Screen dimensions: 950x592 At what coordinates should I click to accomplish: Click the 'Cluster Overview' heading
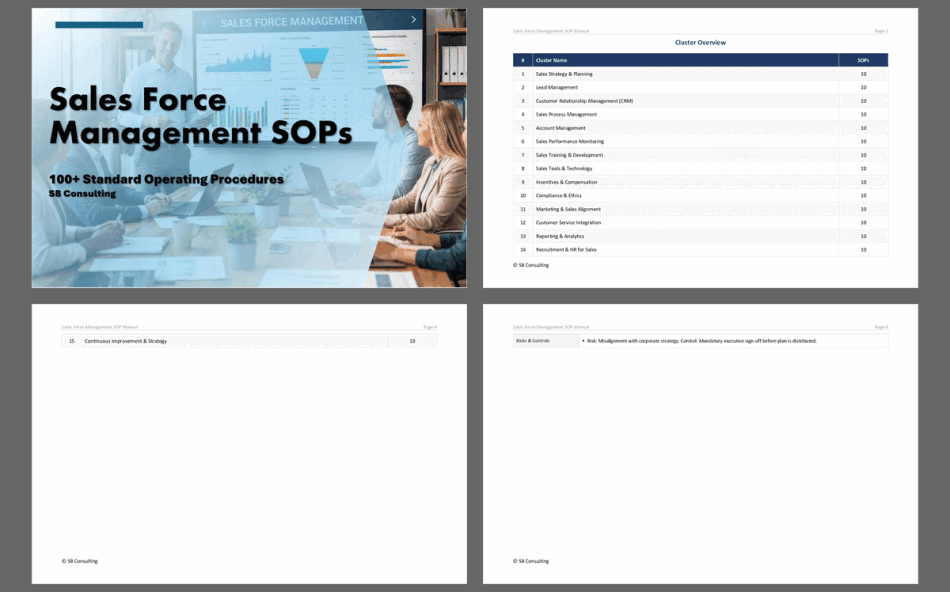point(700,43)
